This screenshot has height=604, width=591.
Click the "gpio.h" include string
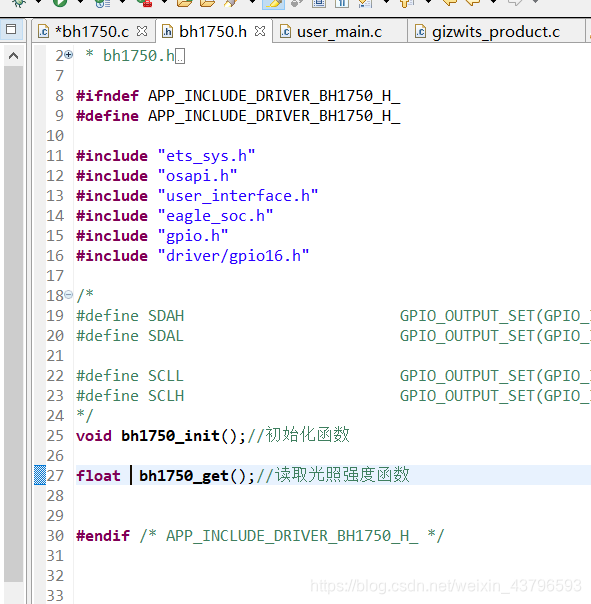pyautogui.click(x=193, y=236)
